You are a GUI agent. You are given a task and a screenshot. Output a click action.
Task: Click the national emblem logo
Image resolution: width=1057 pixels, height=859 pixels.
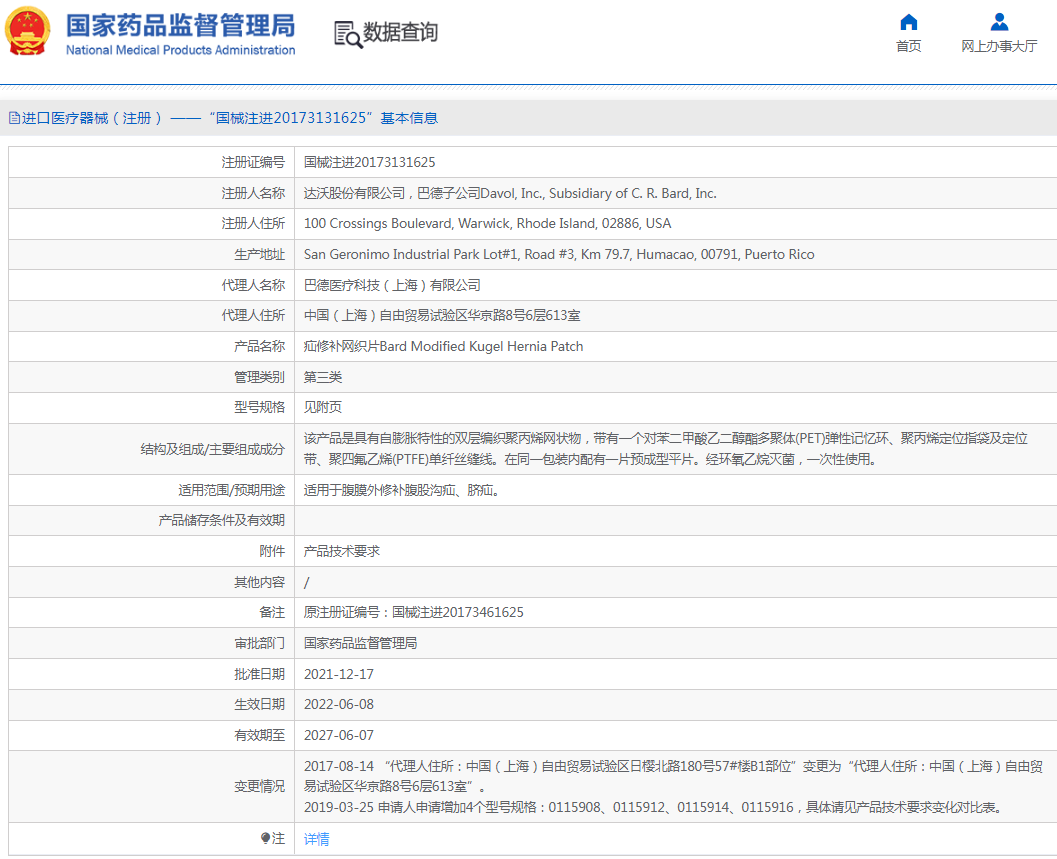click(28, 31)
